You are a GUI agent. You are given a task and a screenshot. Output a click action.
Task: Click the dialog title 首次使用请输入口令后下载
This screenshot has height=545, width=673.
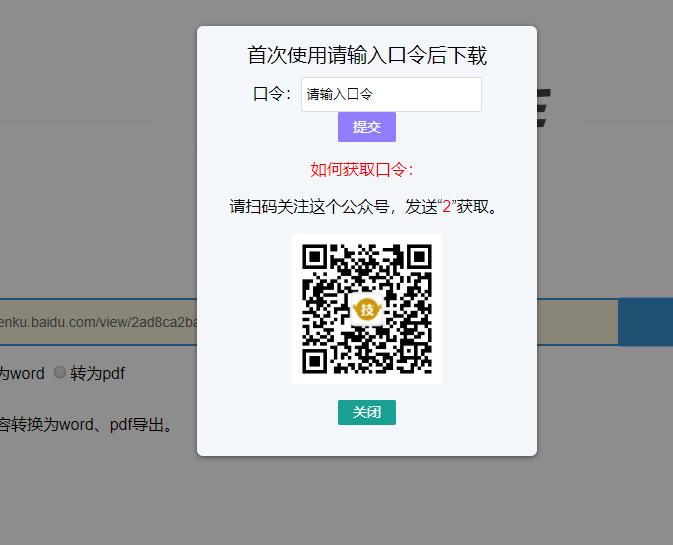pyautogui.click(x=367, y=55)
